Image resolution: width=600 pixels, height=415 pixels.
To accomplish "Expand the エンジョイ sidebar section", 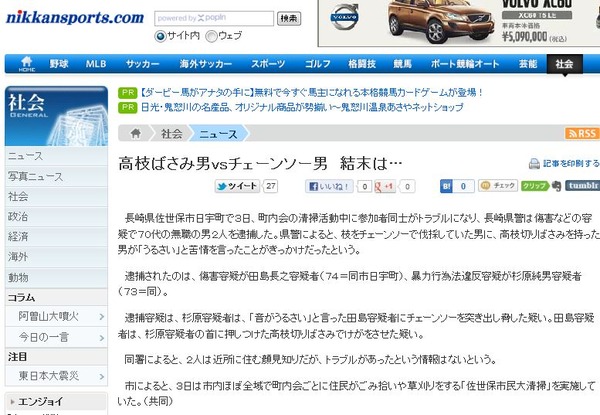I will (x=56, y=402).
